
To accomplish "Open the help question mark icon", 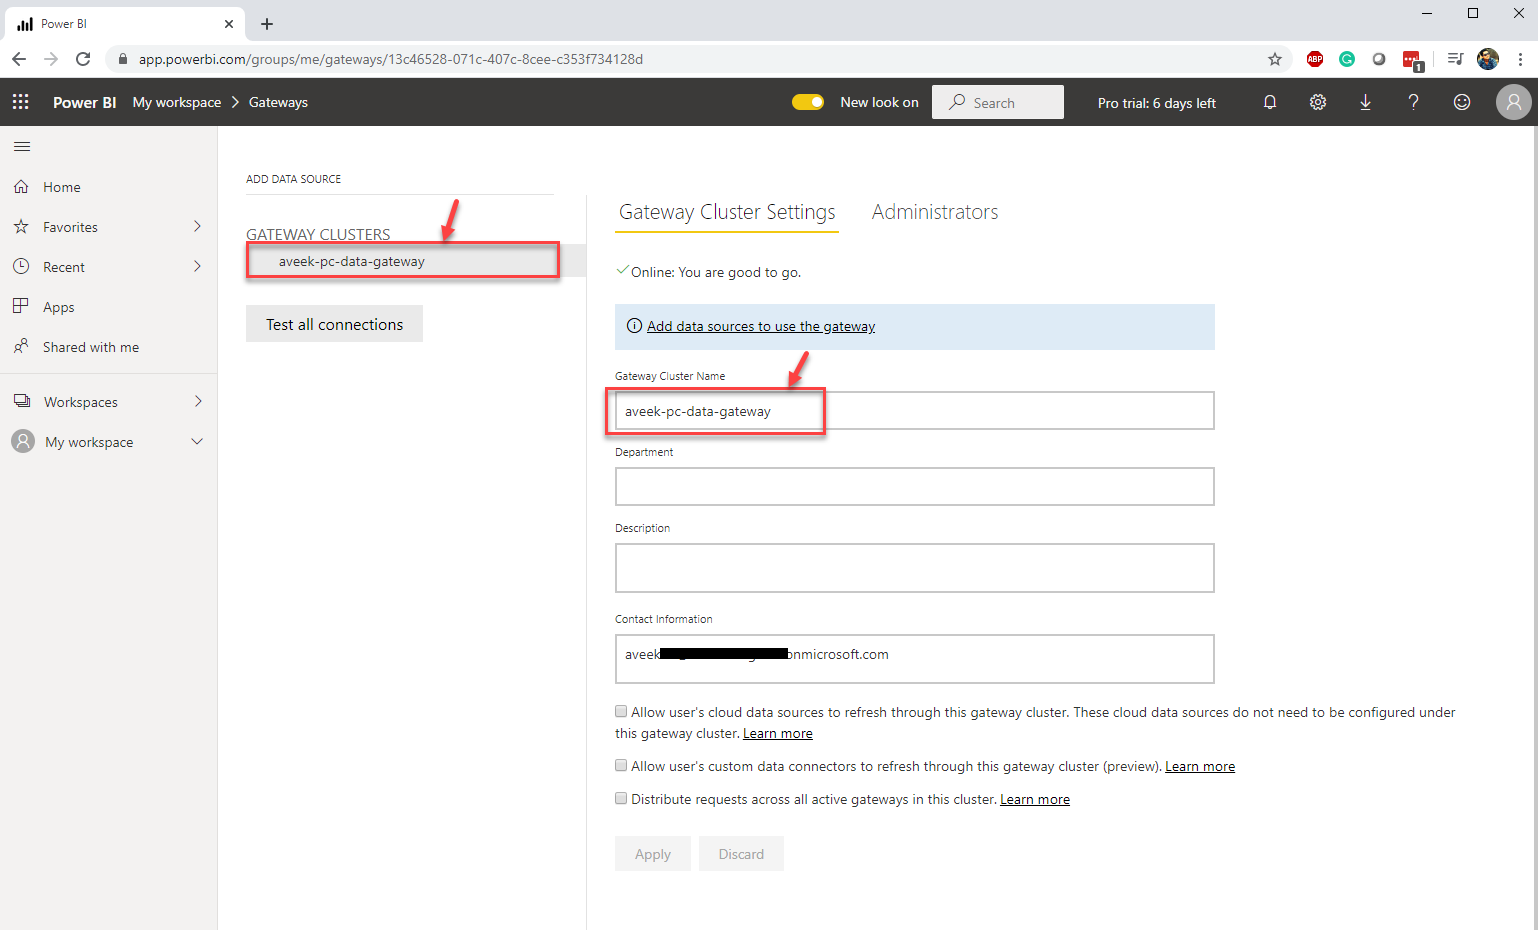I will [x=1413, y=102].
